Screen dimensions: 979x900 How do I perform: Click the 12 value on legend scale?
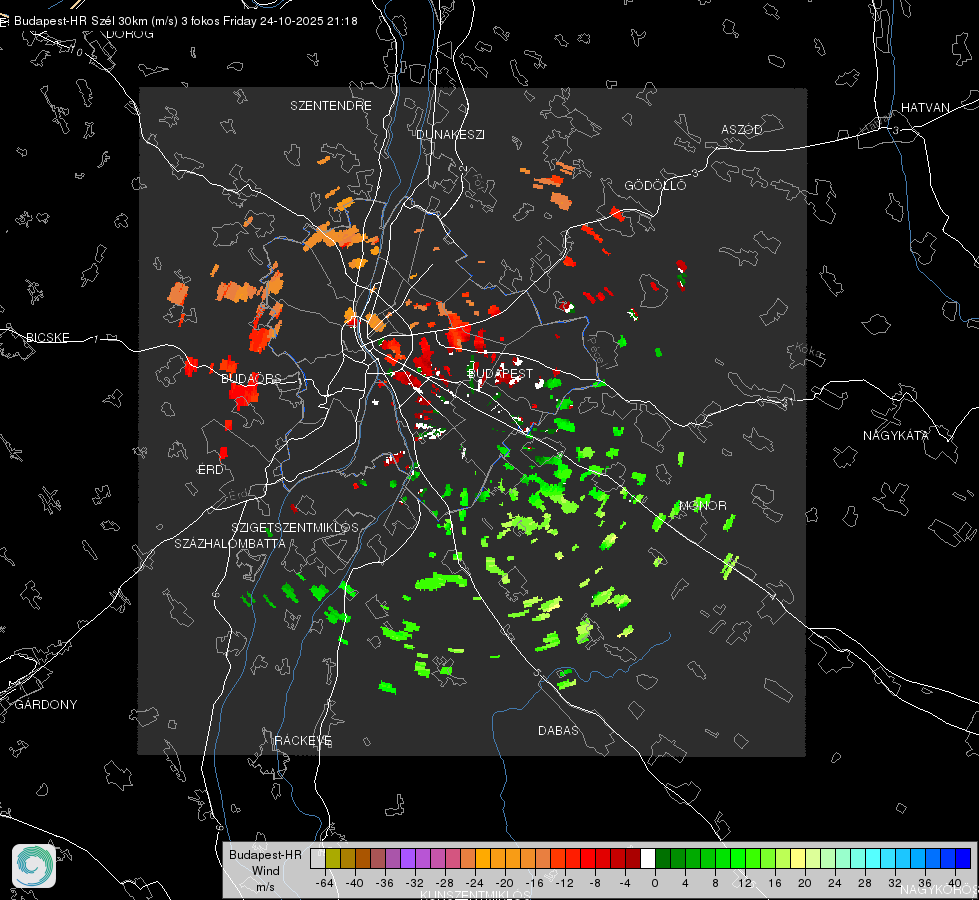pos(744,883)
